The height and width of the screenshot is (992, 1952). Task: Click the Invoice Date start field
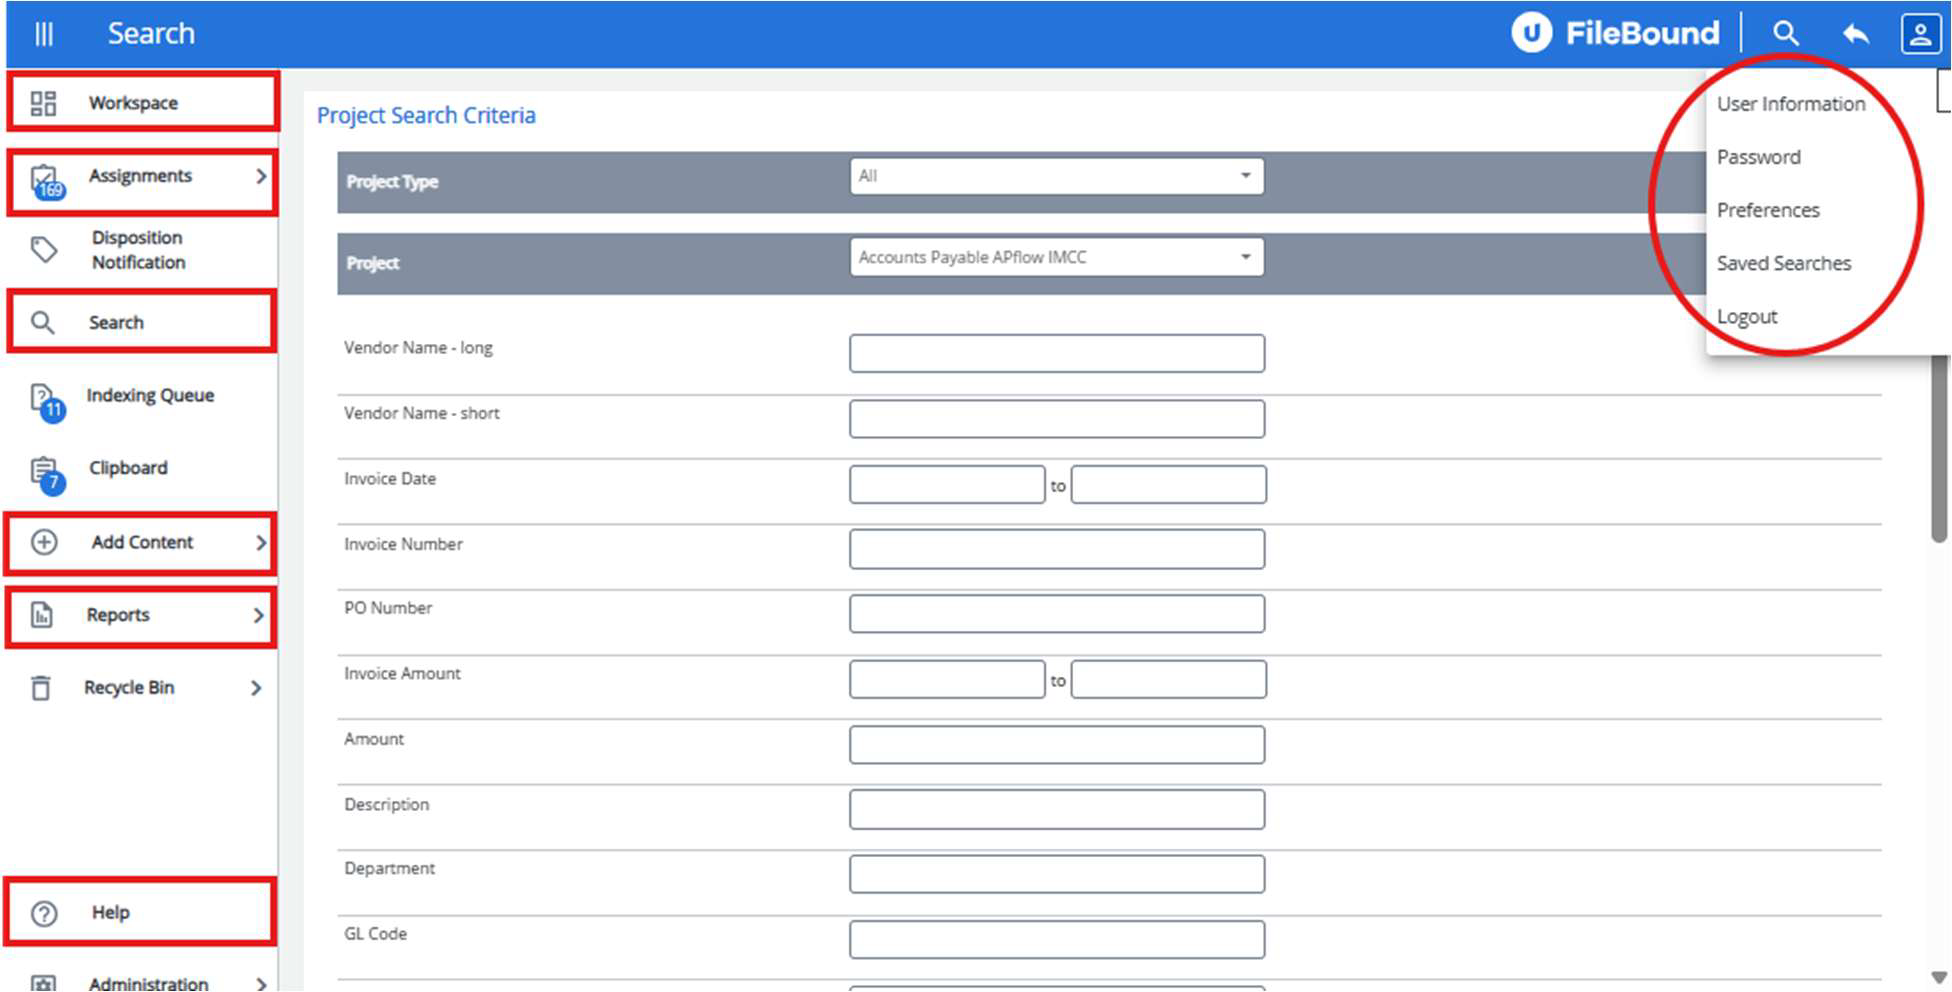click(947, 485)
